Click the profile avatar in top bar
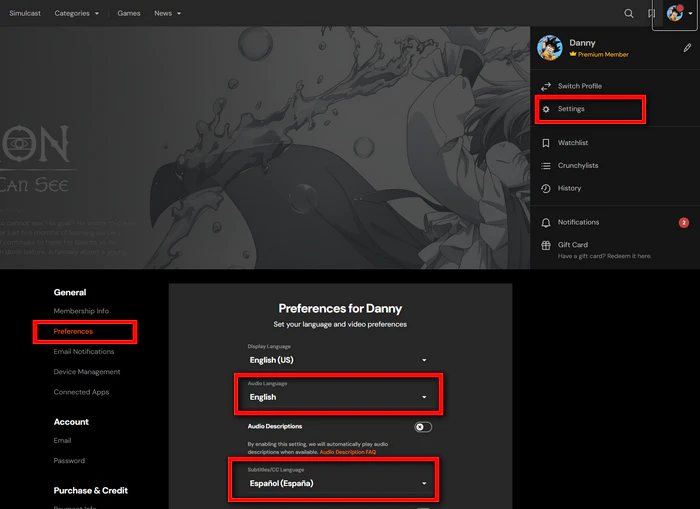 (675, 13)
